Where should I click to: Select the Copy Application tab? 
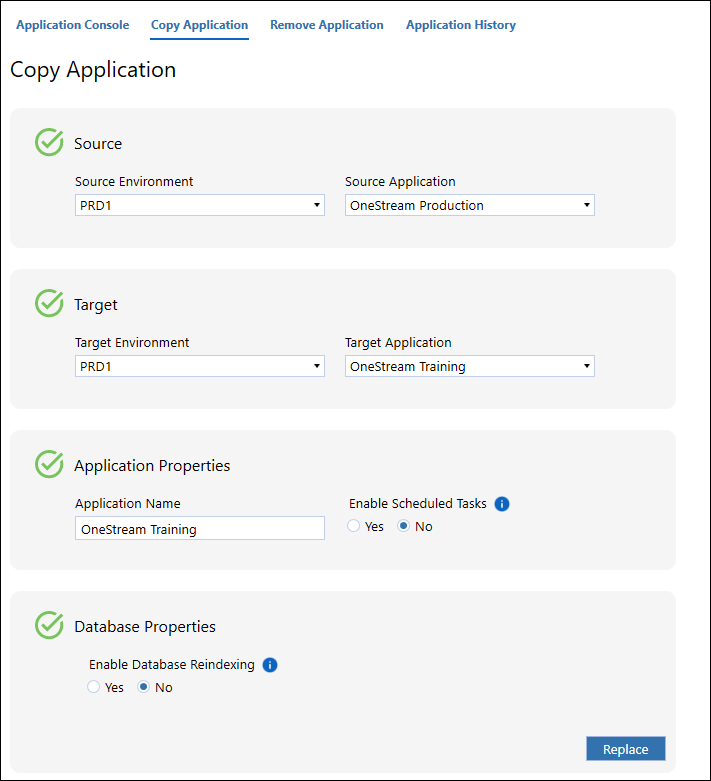199,25
